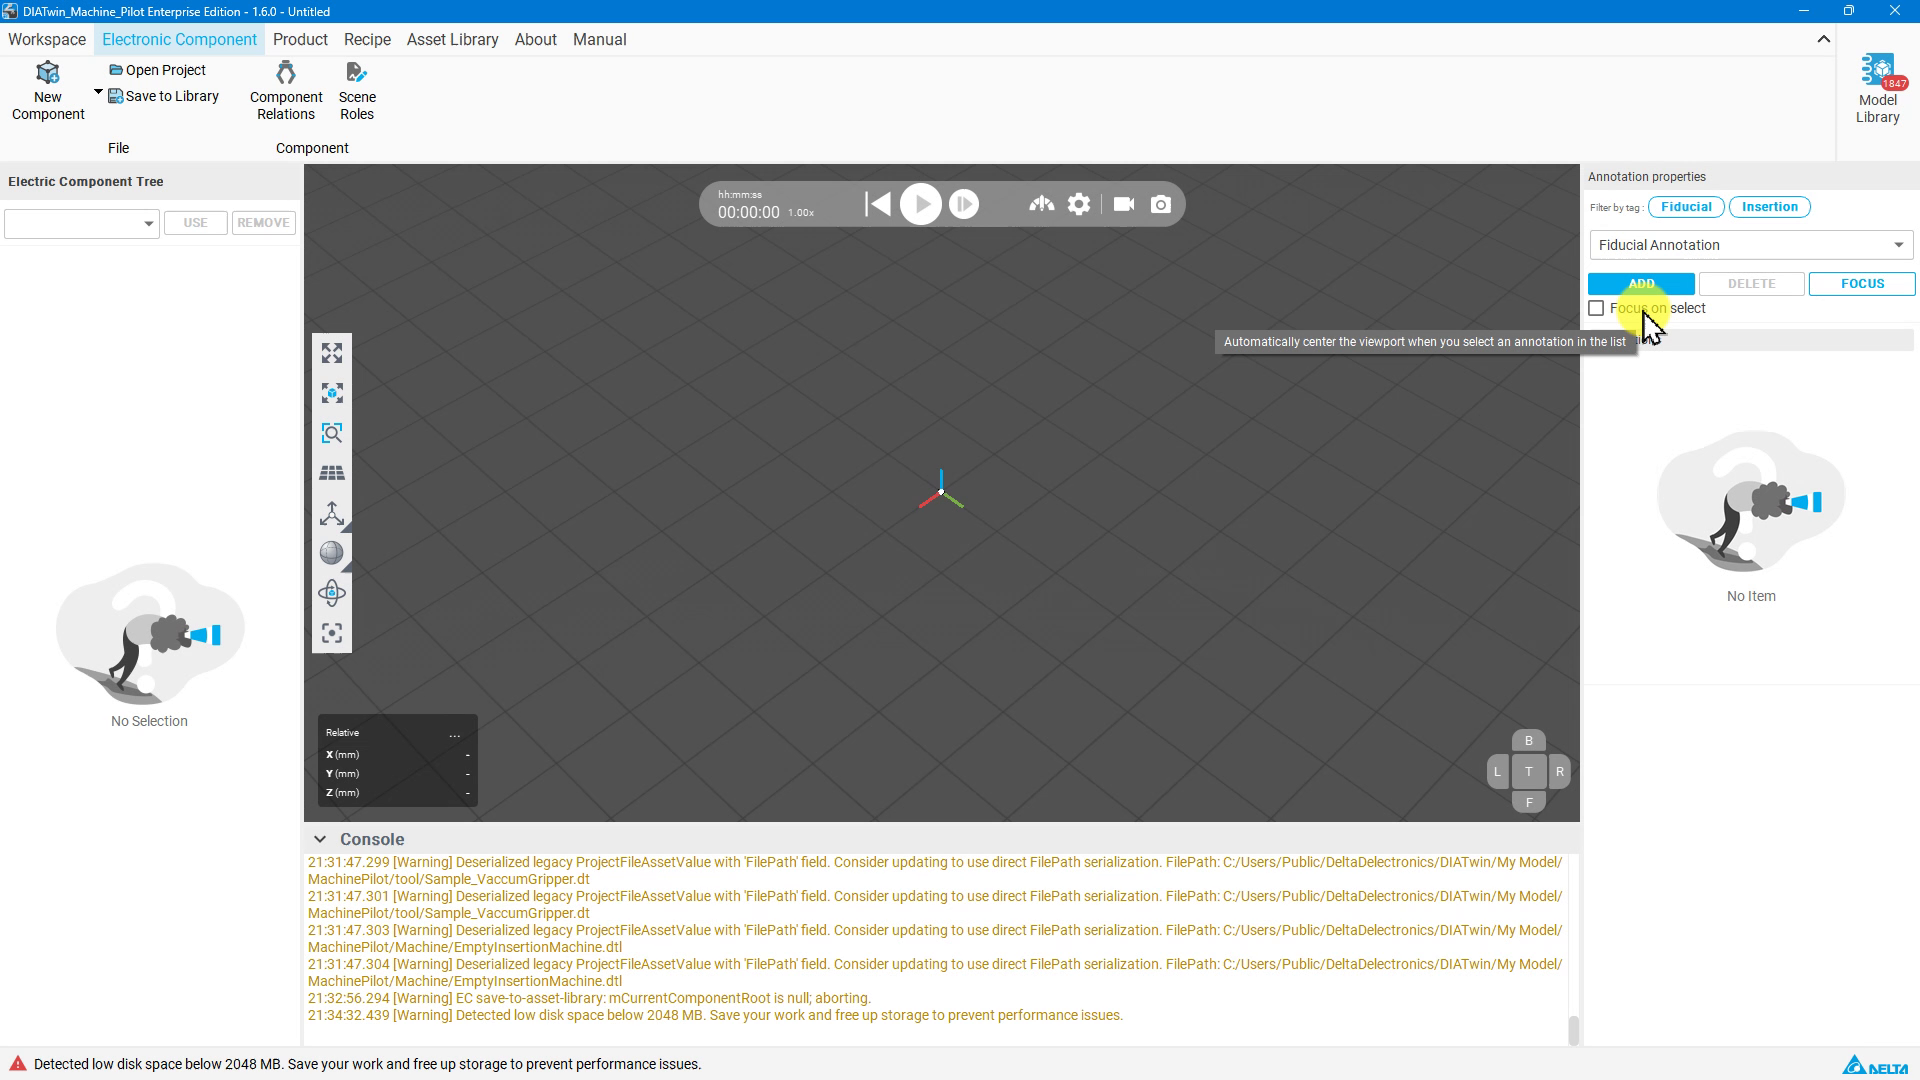
Task: Open Component Relations tool
Action: click(x=286, y=91)
